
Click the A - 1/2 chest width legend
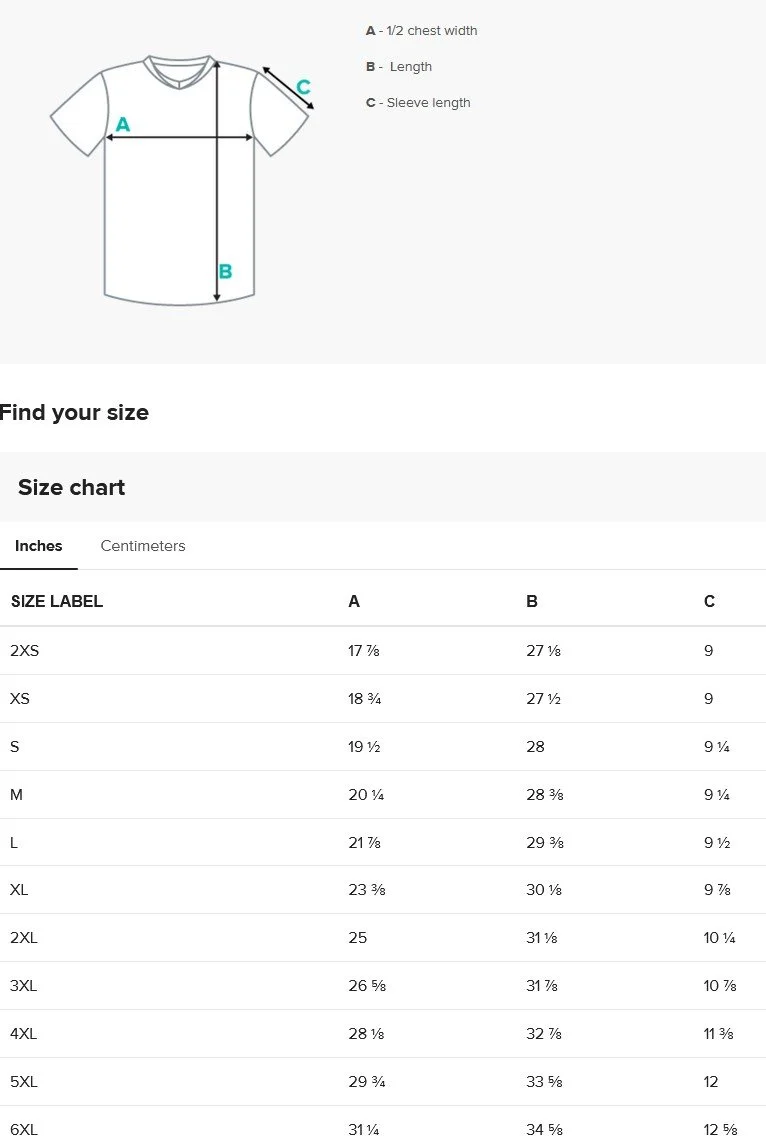tap(421, 31)
